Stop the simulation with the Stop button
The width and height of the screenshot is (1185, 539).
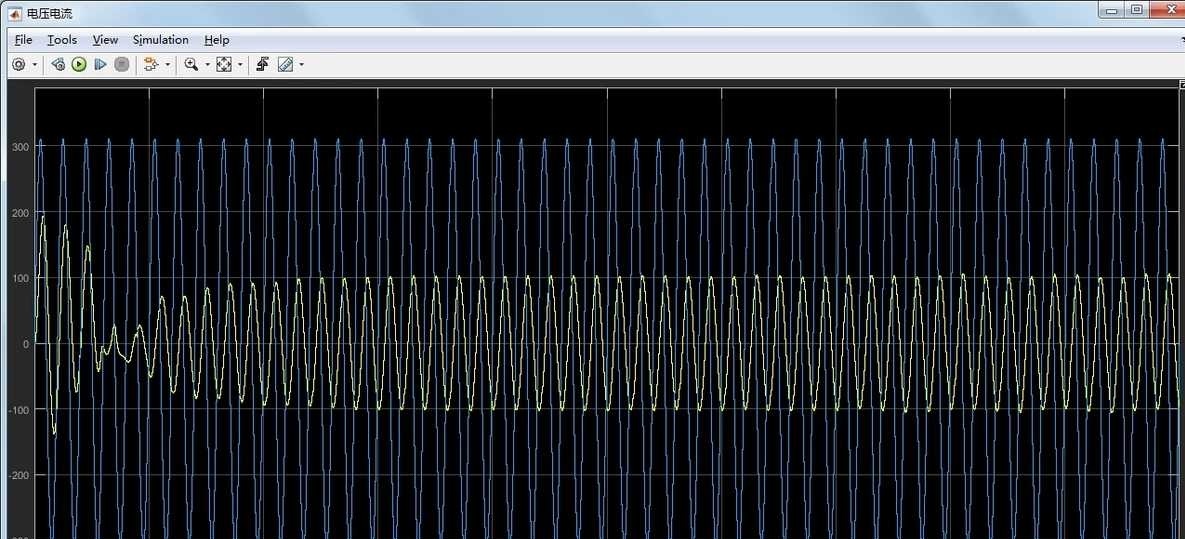tap(122, 65)
